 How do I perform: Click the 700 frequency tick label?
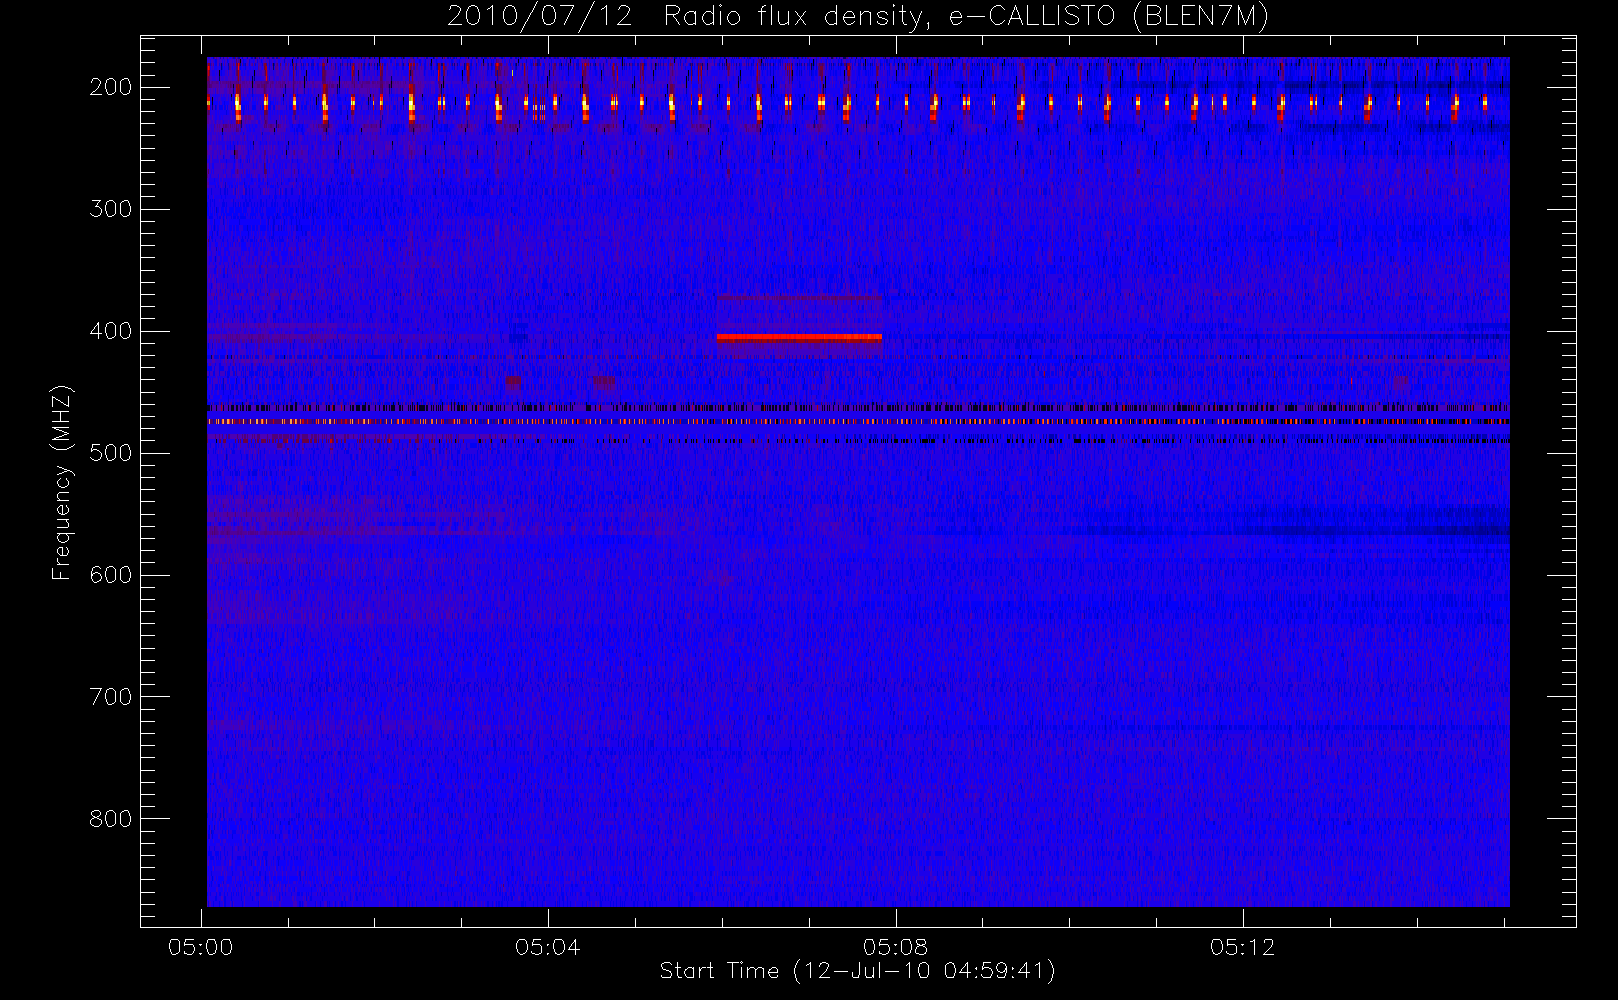tap(111, 697)
